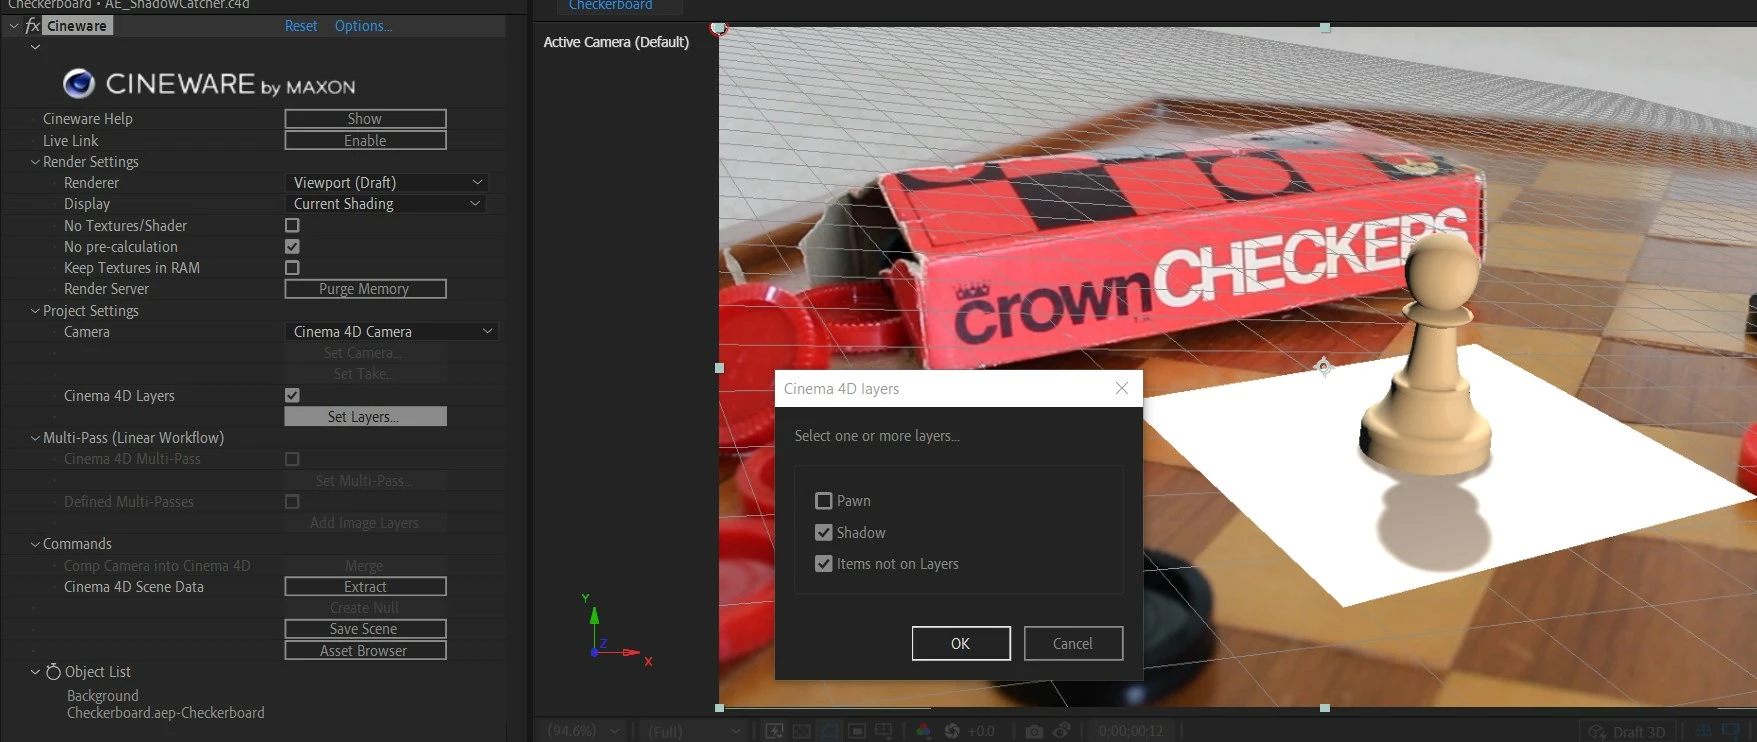Open the Display dropdown (Current Shading)
1757x742 pixels.
[386, 204]
